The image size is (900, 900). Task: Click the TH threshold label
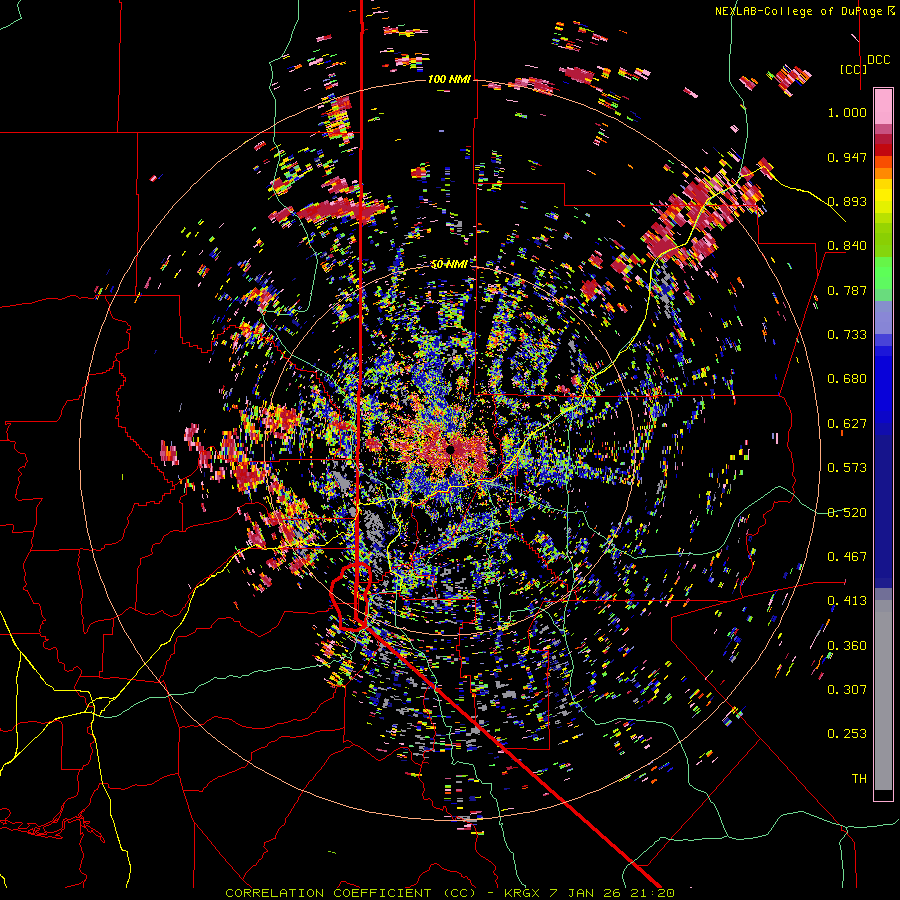(859, 779)
